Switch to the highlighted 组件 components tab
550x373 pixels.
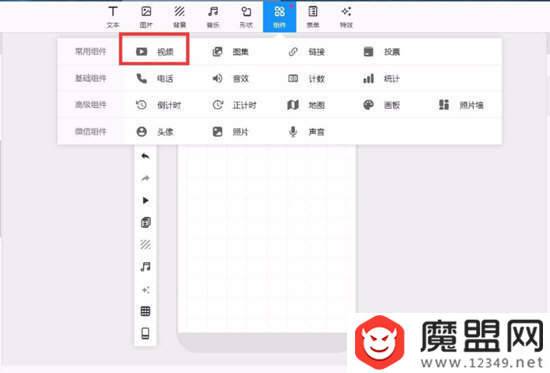[280, 16]
